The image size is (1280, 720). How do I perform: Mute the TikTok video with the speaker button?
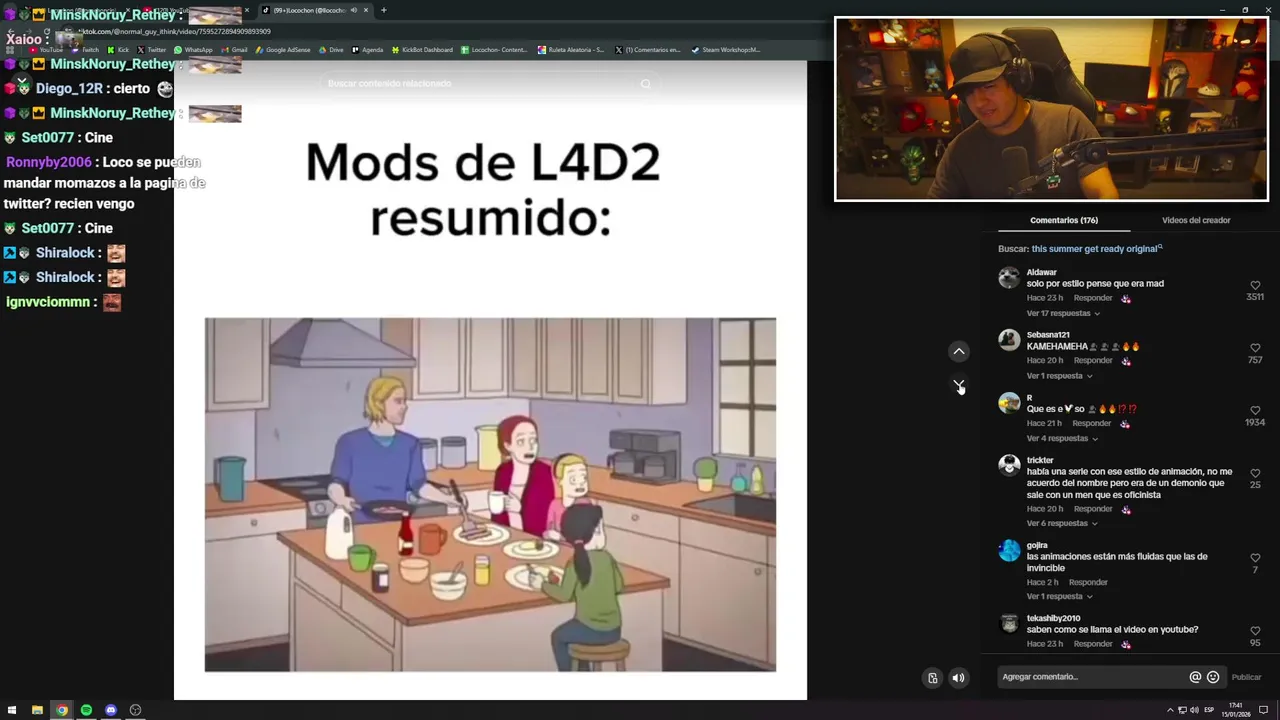click(958, 678)
